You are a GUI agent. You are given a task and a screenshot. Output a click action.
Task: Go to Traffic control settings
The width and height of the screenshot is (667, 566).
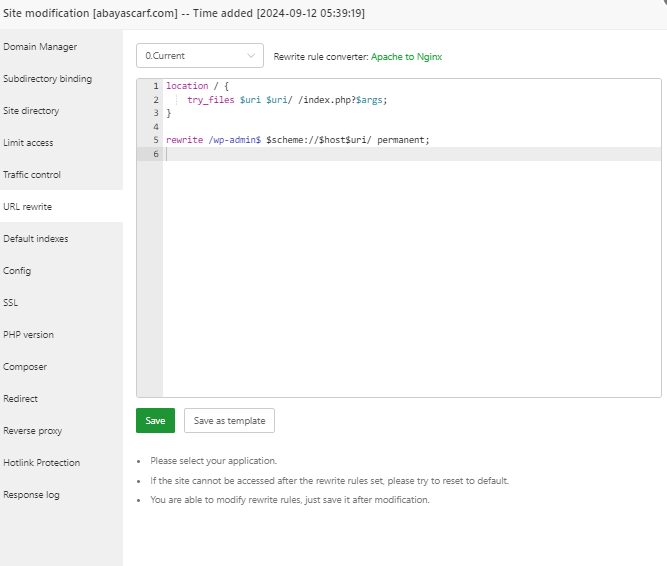pyautogui.click(x=32, y=175)
